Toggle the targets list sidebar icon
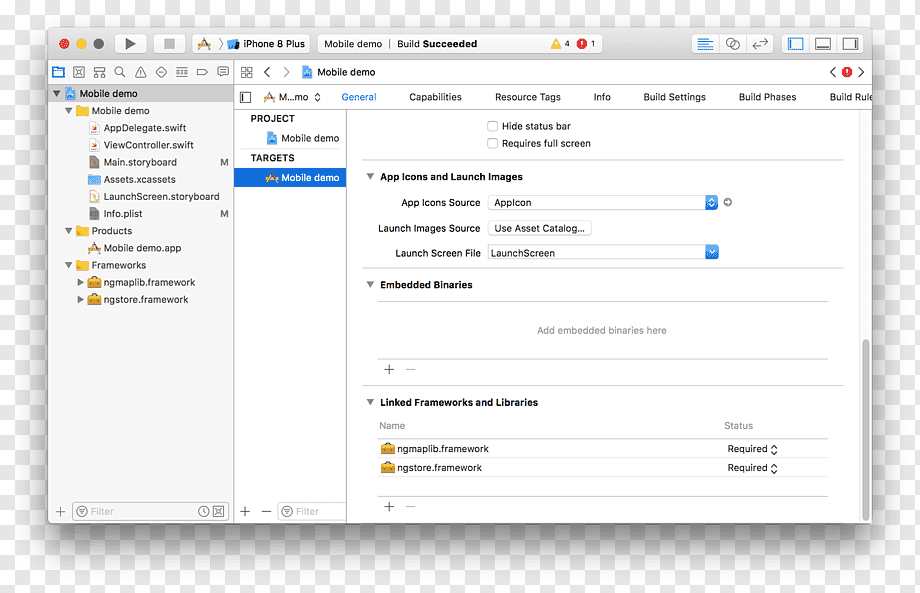920x593 pixels. 246,97
